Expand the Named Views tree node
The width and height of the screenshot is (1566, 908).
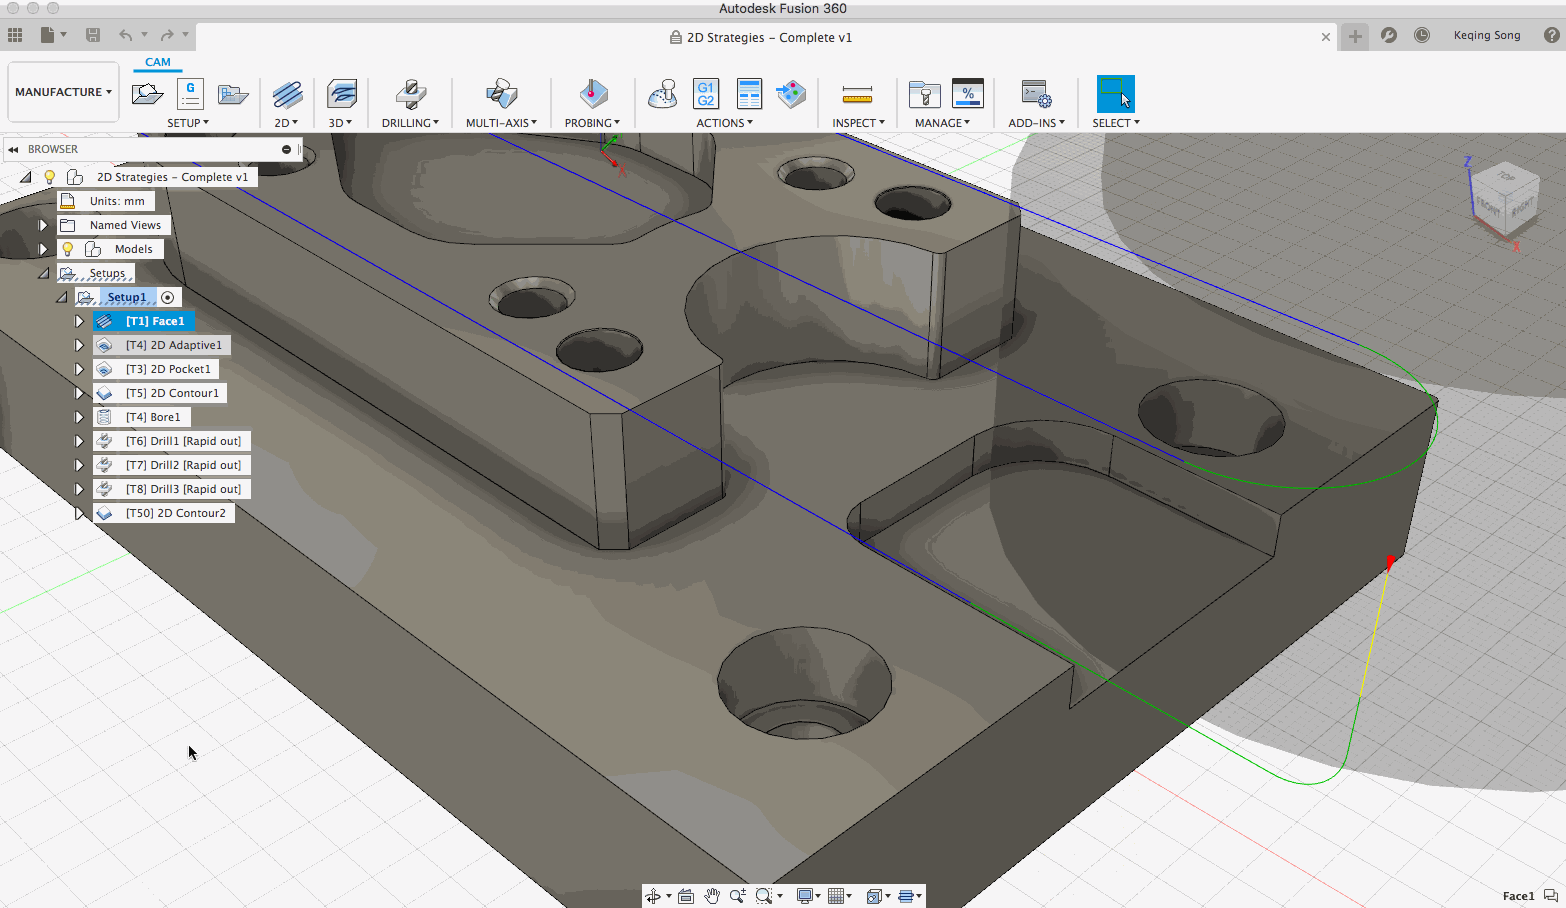pos(43,225)
